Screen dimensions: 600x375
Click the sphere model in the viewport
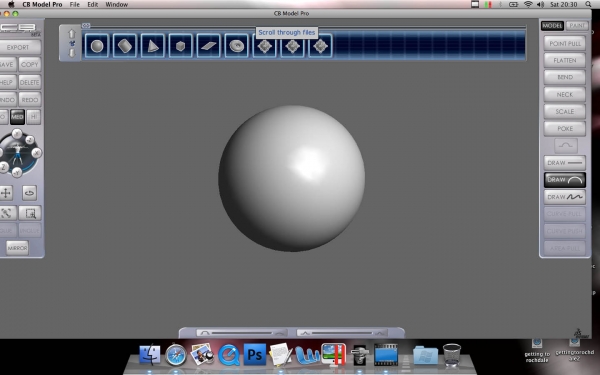pos(292,178)
